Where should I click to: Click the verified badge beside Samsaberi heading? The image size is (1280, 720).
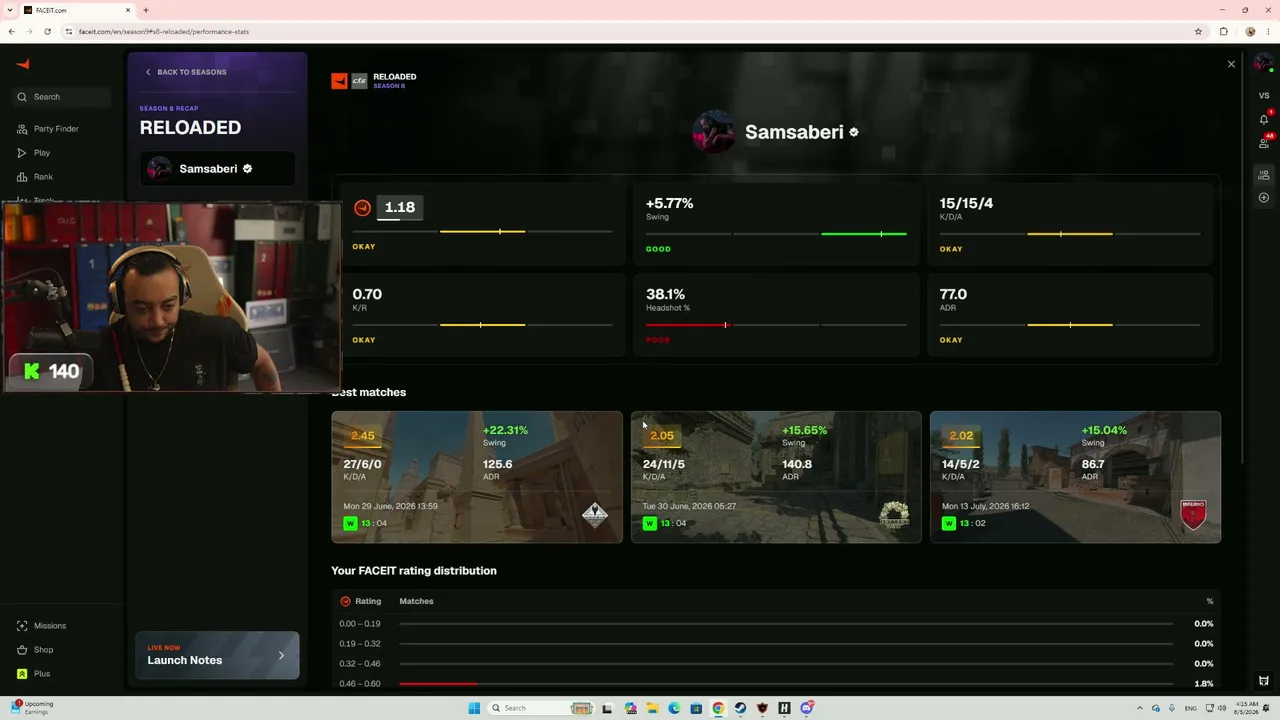coord(853,132)
